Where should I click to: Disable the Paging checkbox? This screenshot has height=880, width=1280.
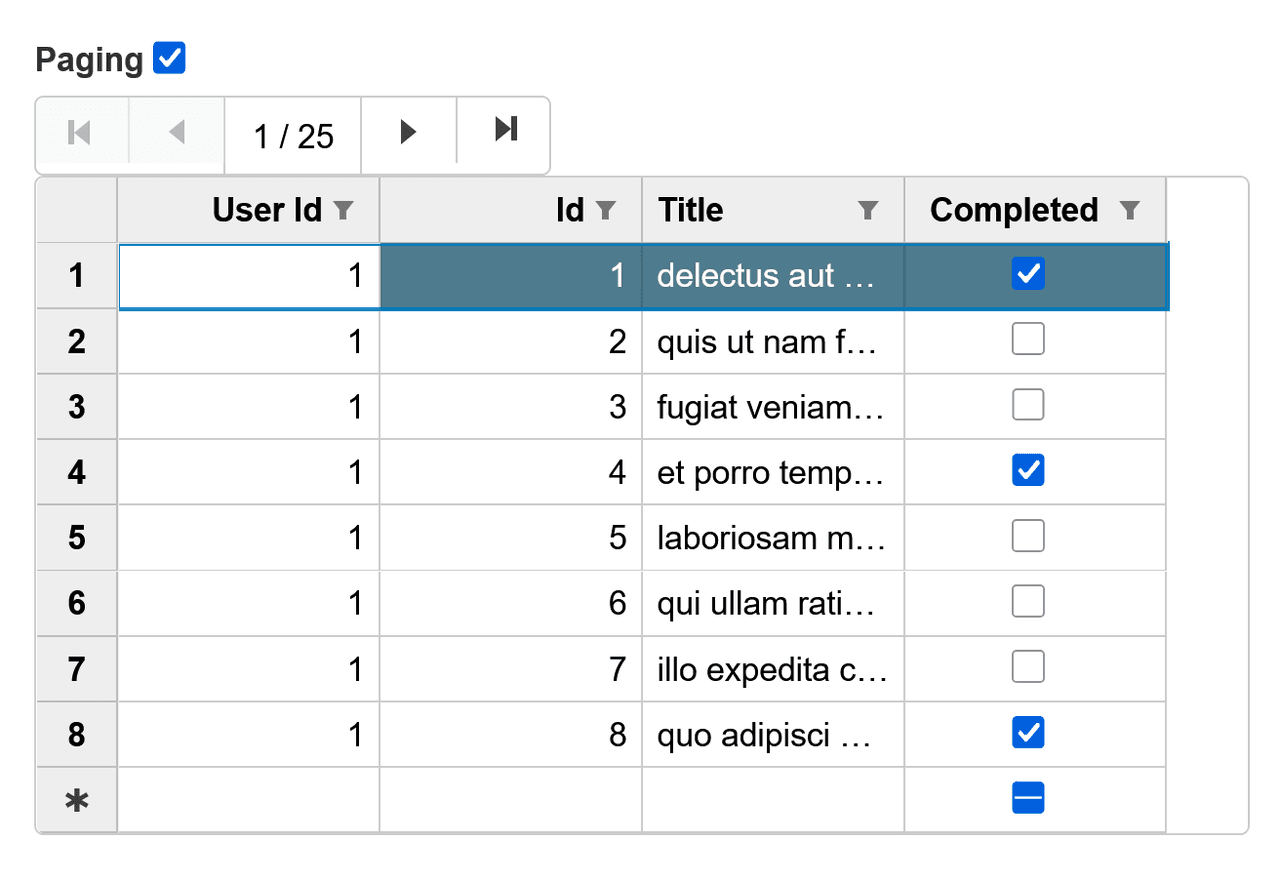(169, 58)
